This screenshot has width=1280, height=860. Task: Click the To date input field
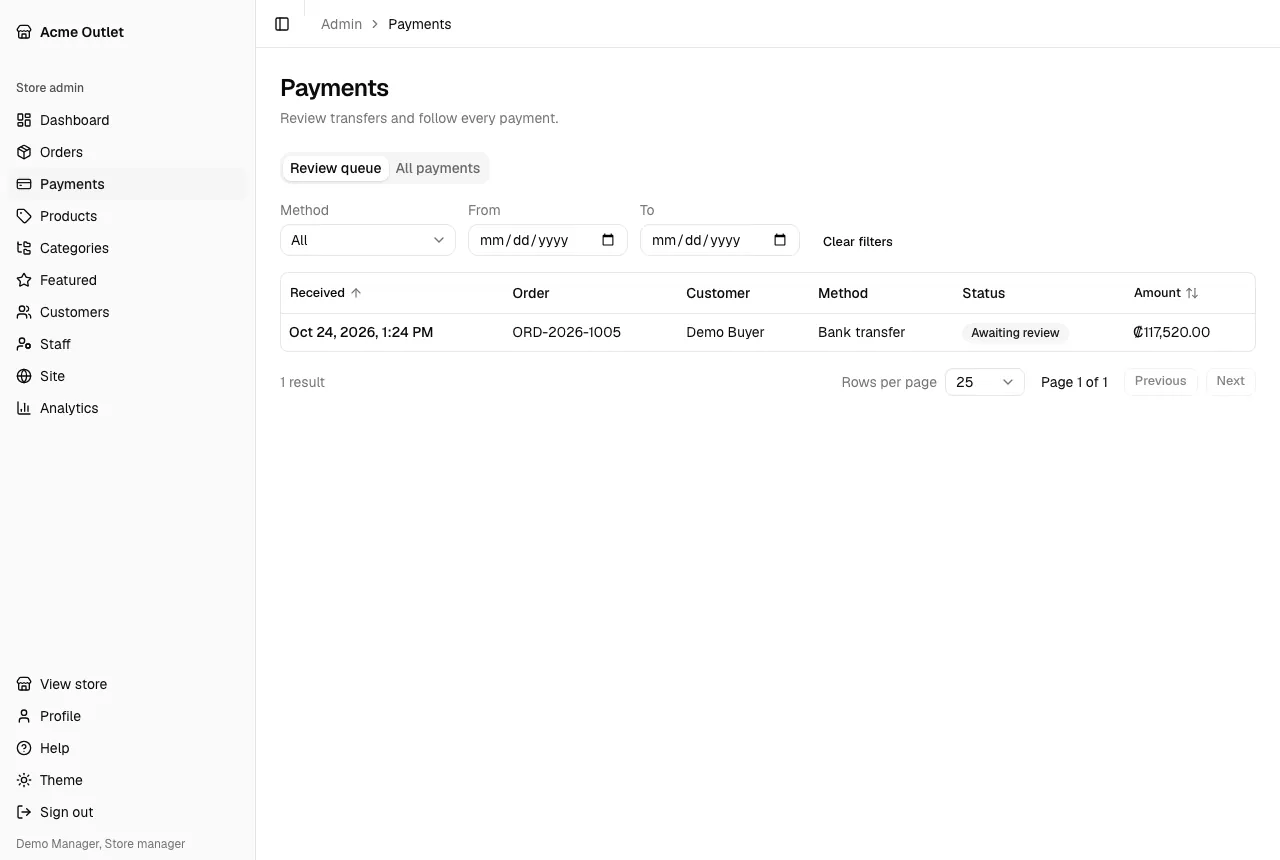tap(720, 240)
